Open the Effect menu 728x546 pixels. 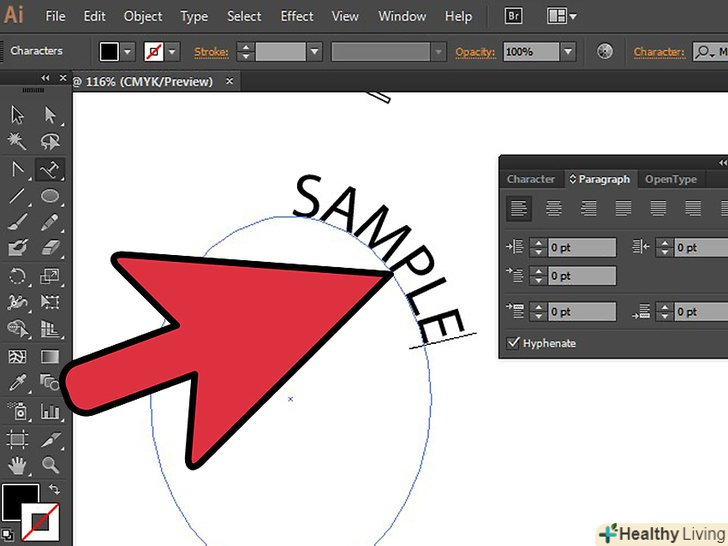(x=297, y=16)
